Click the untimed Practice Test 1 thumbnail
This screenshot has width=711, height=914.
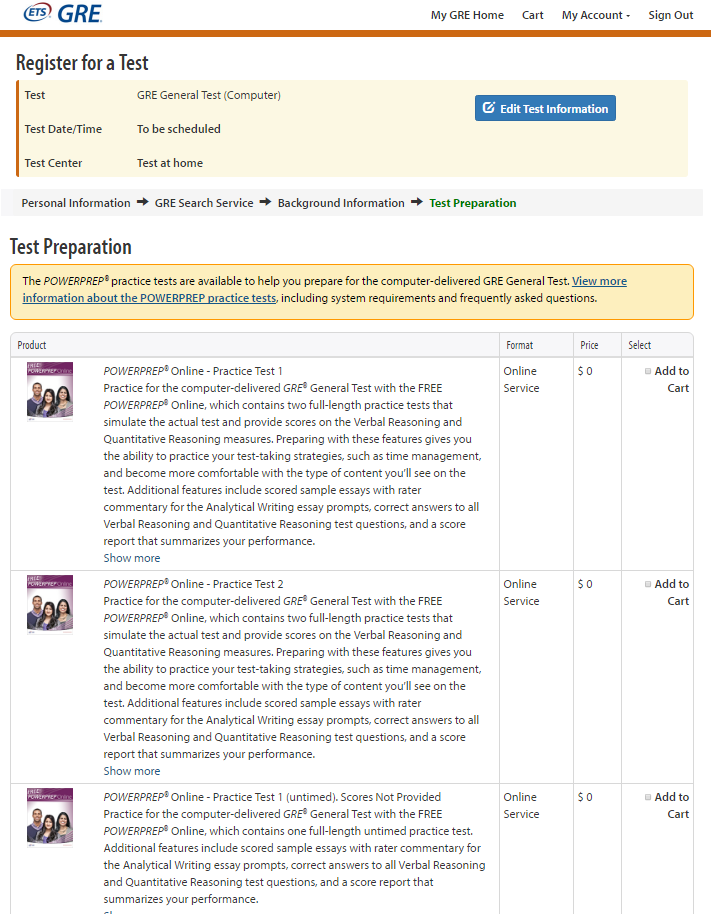click(50, 817)
